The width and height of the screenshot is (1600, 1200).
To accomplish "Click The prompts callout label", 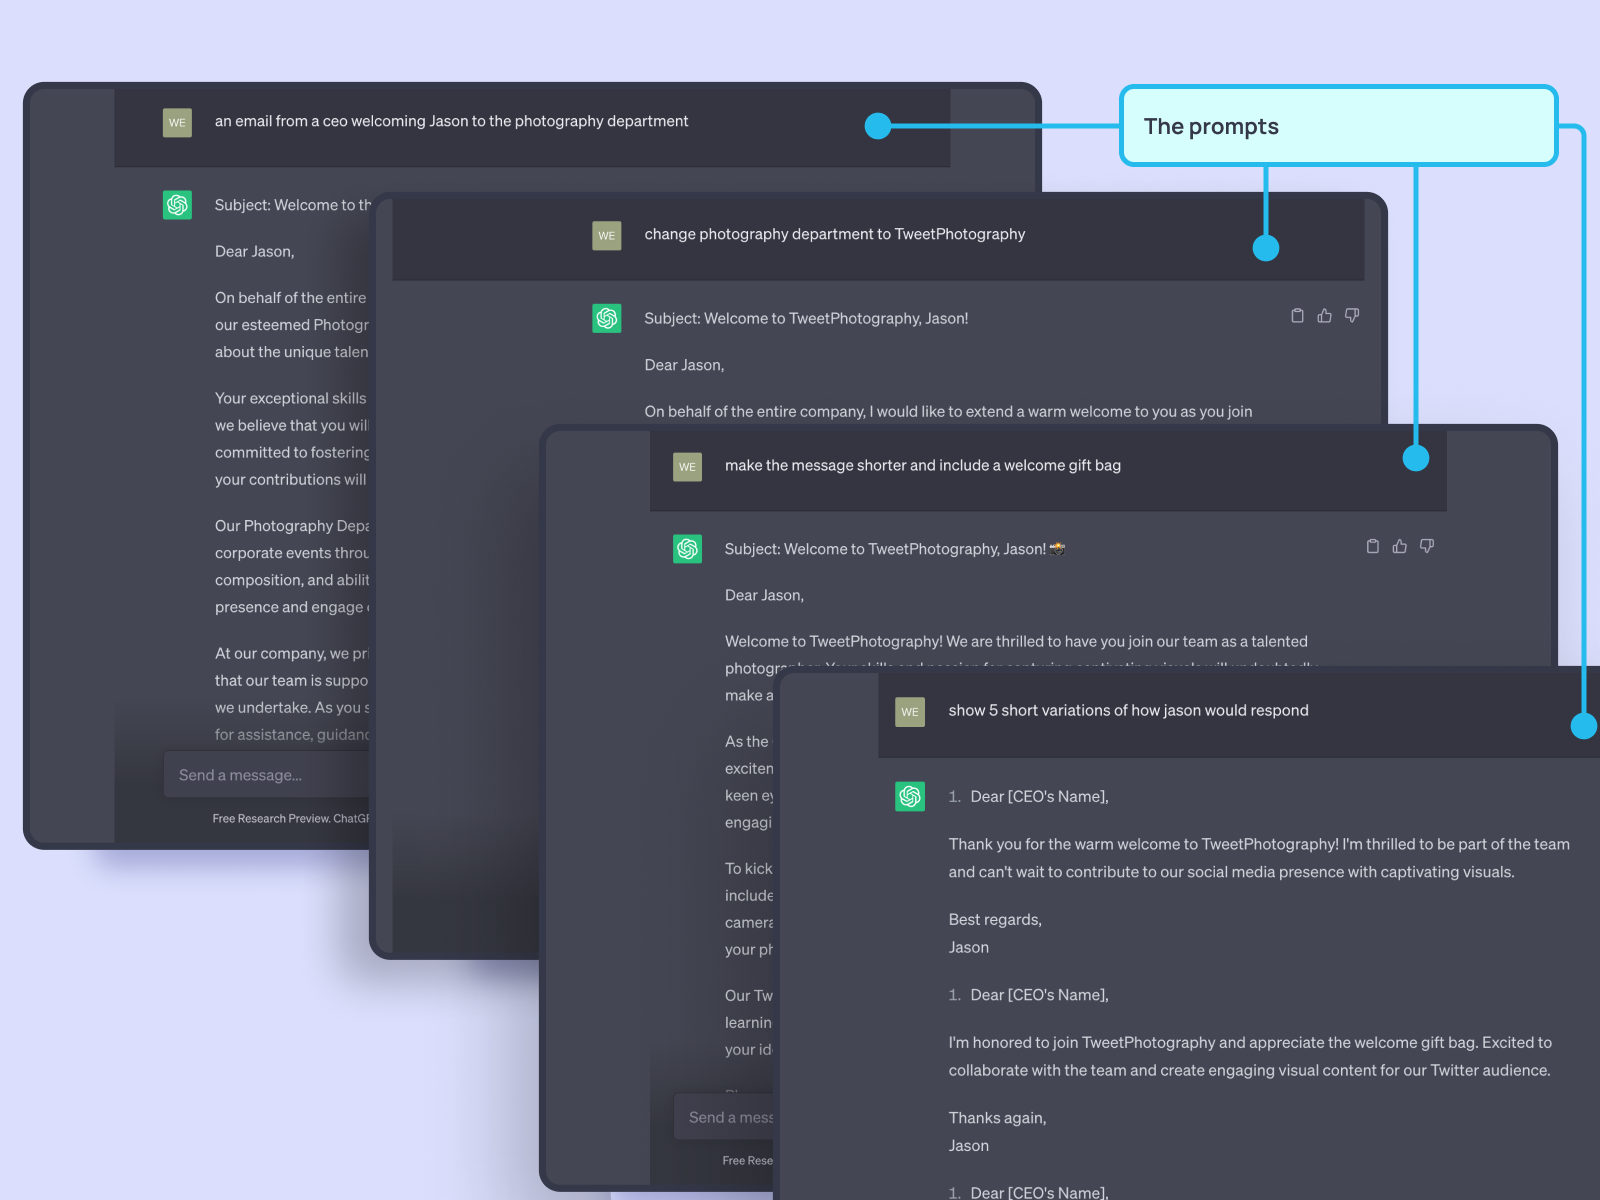I will coord(1212,126).
